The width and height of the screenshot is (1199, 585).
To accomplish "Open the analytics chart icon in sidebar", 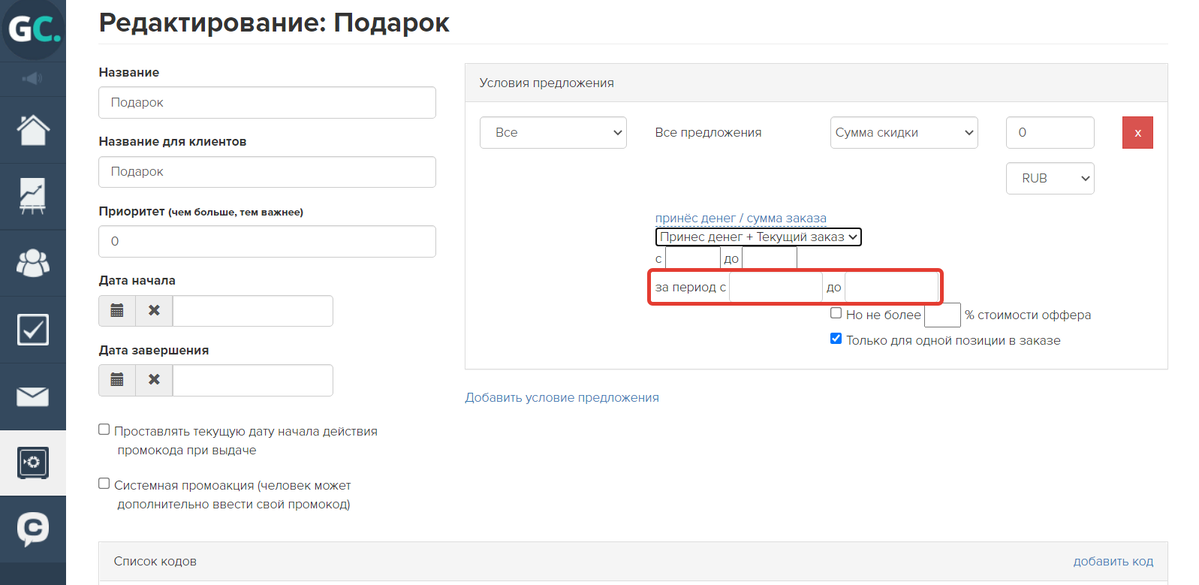I will [33, 197].
